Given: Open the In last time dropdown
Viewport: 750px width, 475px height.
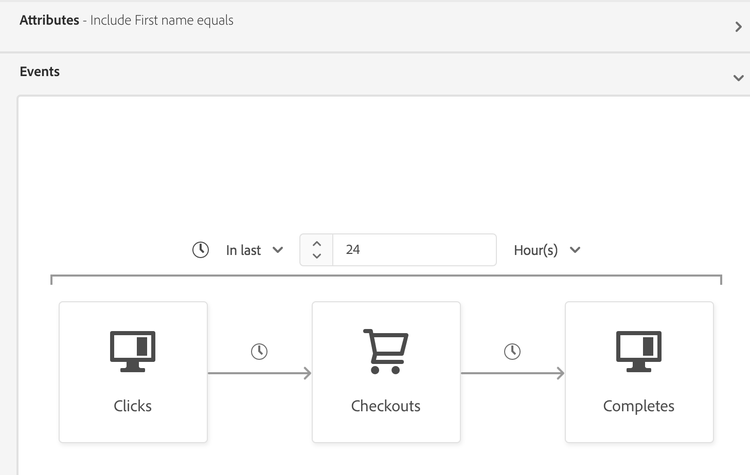Looking at the screenshot, I should 255,250.
